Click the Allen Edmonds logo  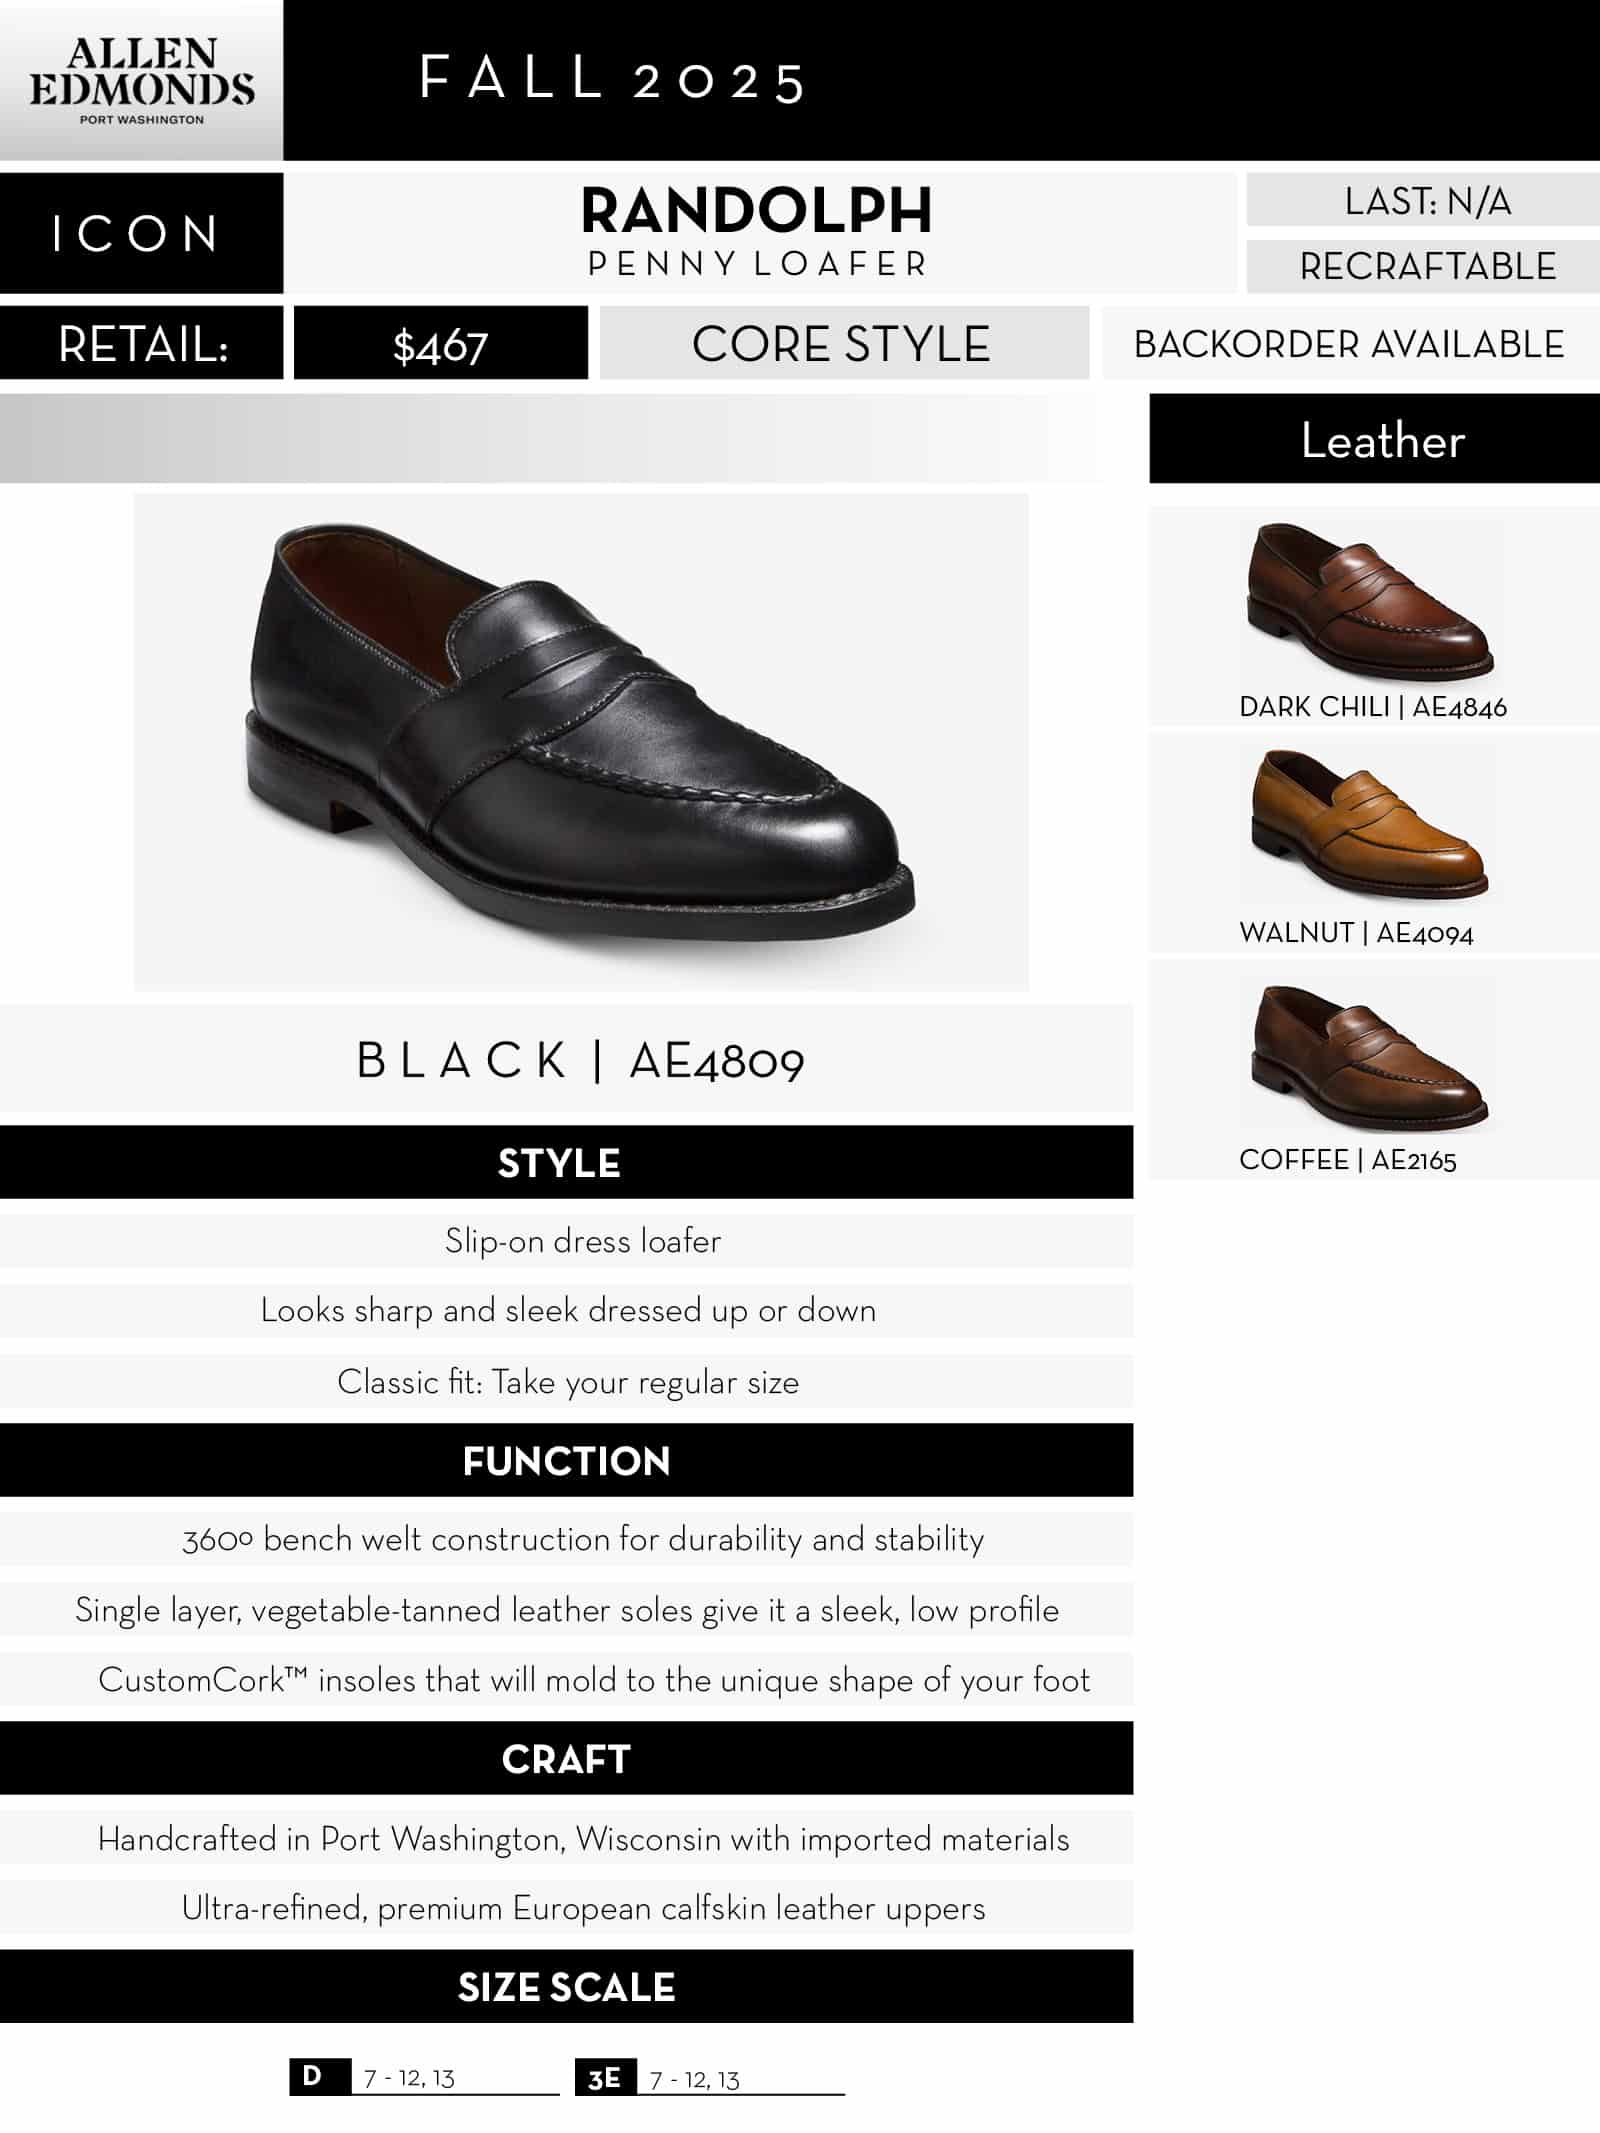pos(141,81)
